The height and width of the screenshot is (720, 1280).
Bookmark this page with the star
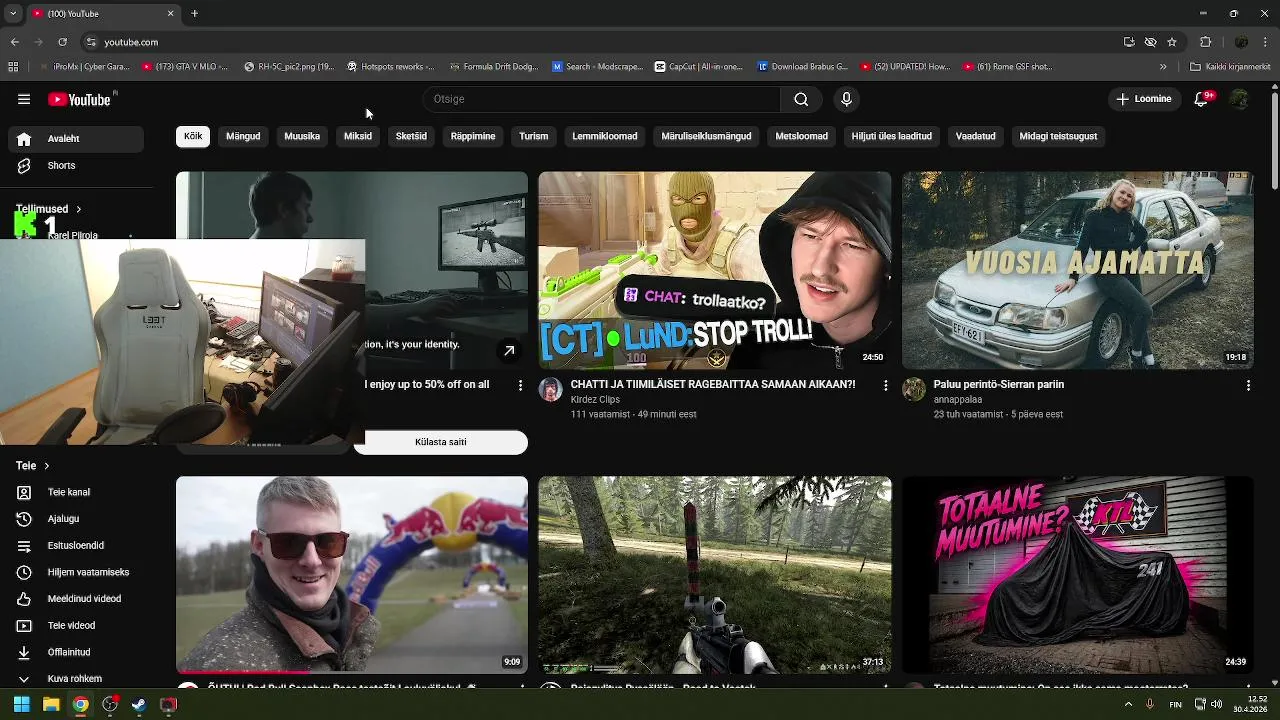click(x=1172, y=42)
